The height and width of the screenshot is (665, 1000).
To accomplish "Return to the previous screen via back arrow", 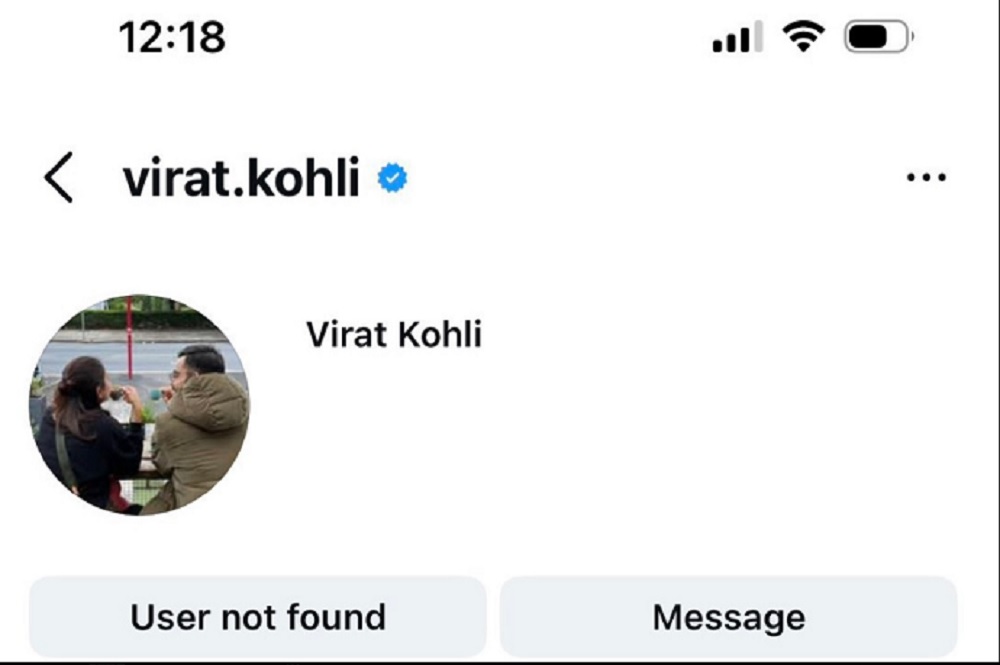I will pyautogui.click(x=59, y=179).
